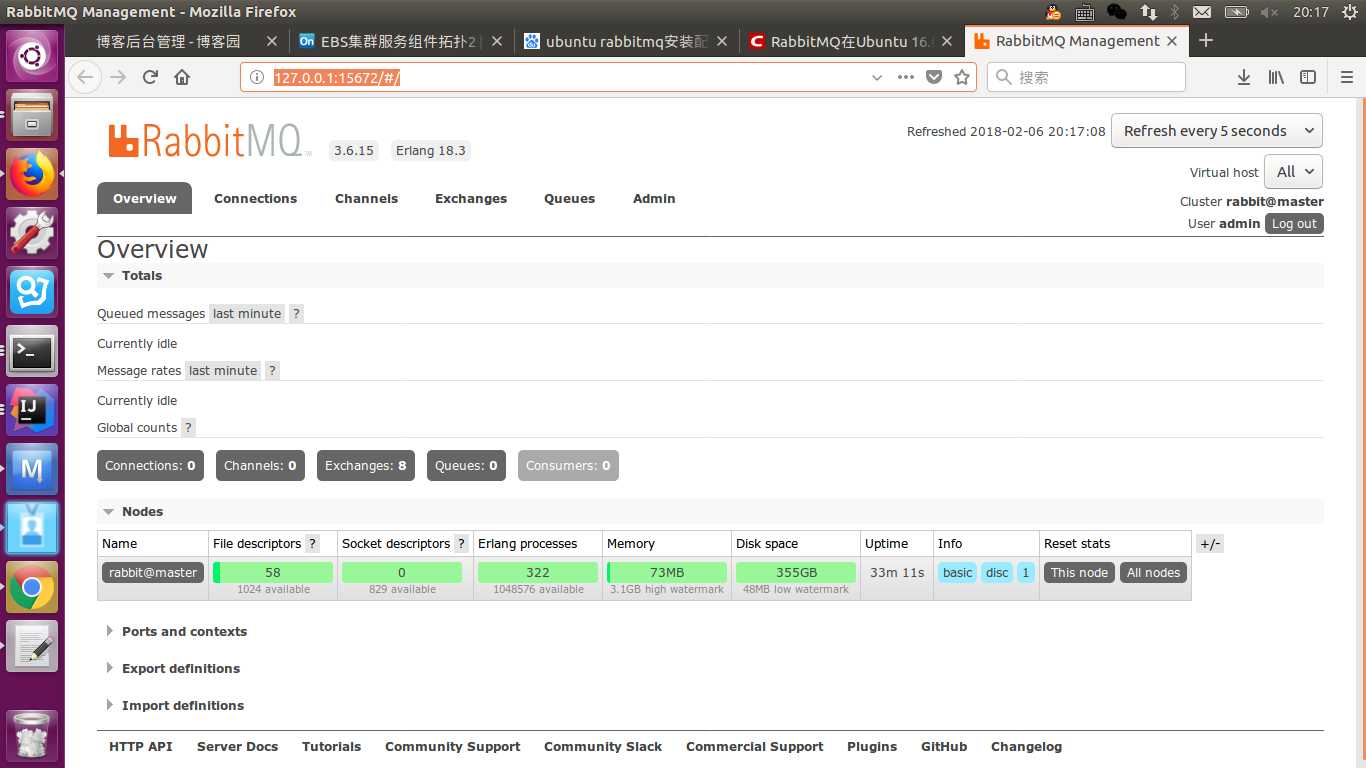Click the 127.0.0.1:15672 address bar

pyautogui.click(x=608, y=77)
